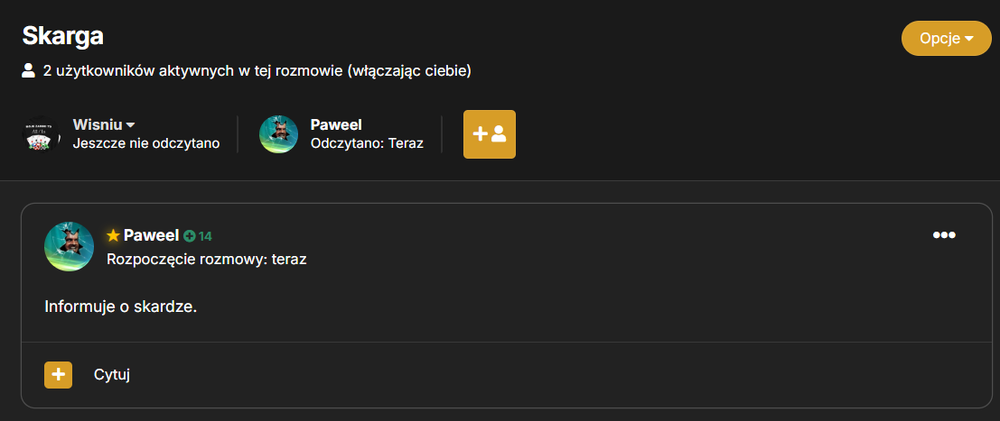This screenshot has width=1000, height=421.
Task: Open Wisniu's avatar with playing cards
Action: 41,134
